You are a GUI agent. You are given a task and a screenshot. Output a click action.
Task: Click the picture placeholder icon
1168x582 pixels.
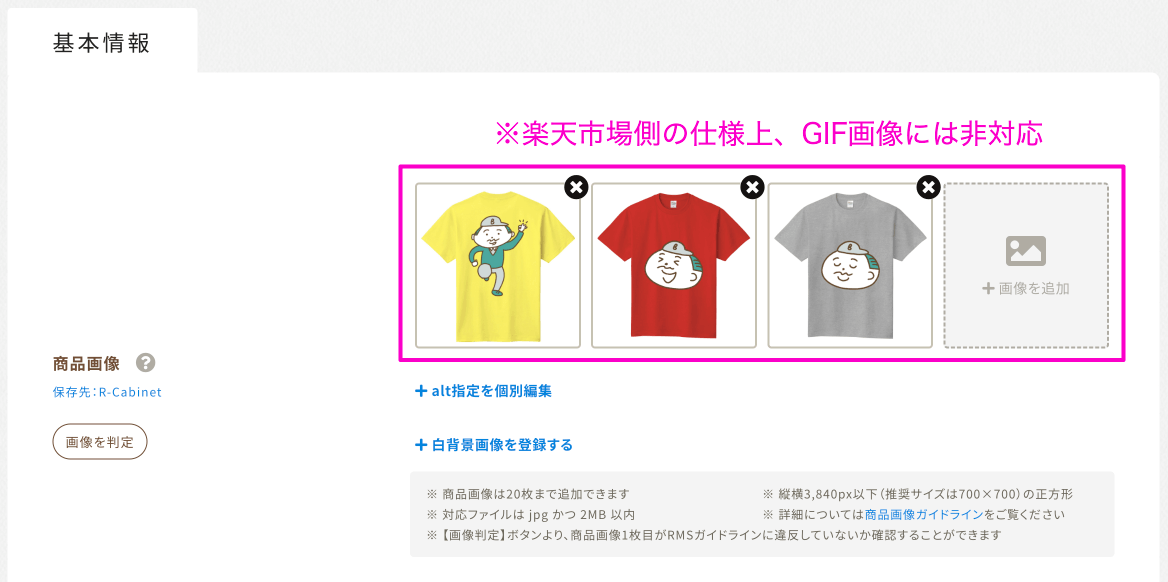pyautogui.click(x=1026, y=251)
